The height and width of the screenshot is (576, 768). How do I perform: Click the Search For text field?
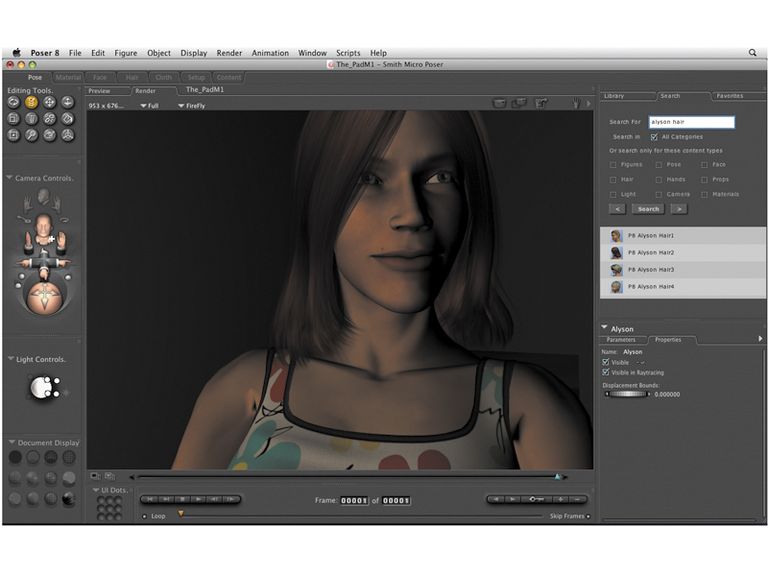pos(691,122)
